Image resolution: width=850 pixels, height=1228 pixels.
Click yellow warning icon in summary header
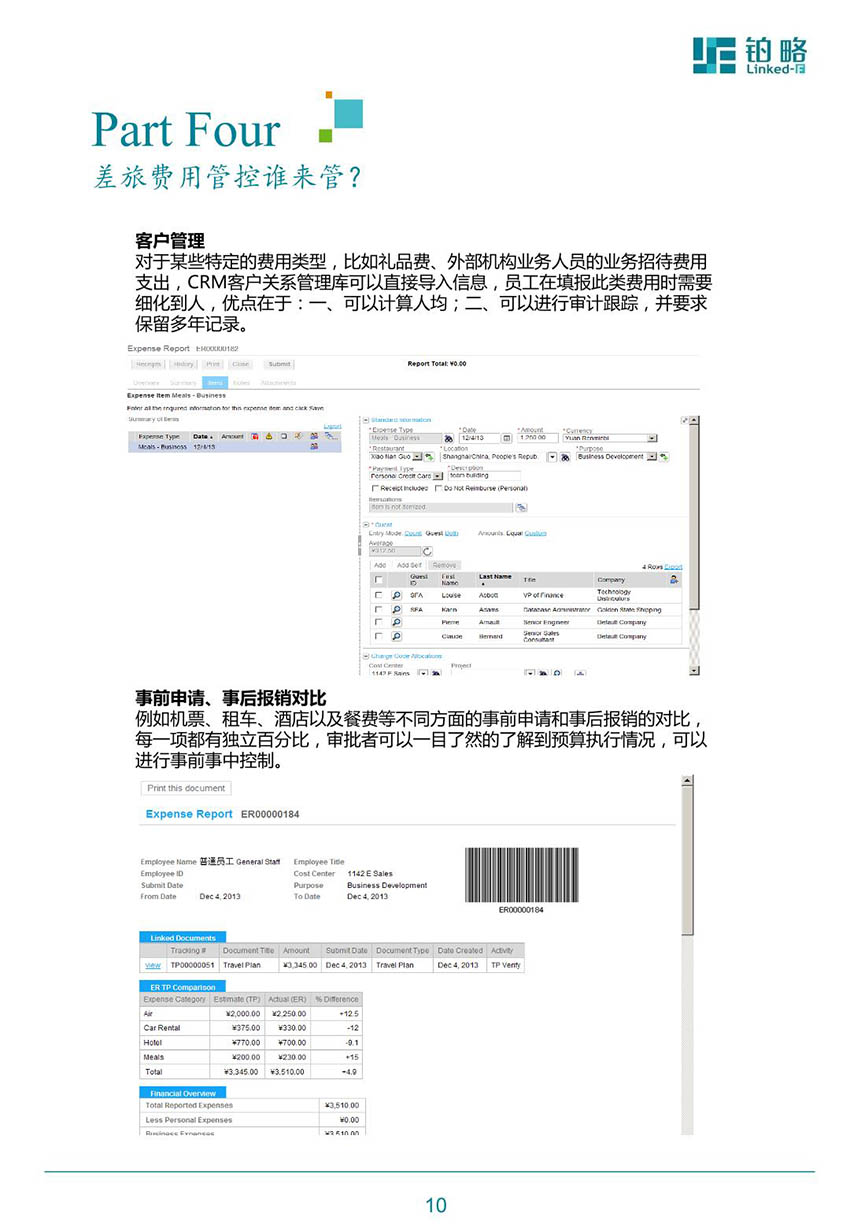[269, 436]
